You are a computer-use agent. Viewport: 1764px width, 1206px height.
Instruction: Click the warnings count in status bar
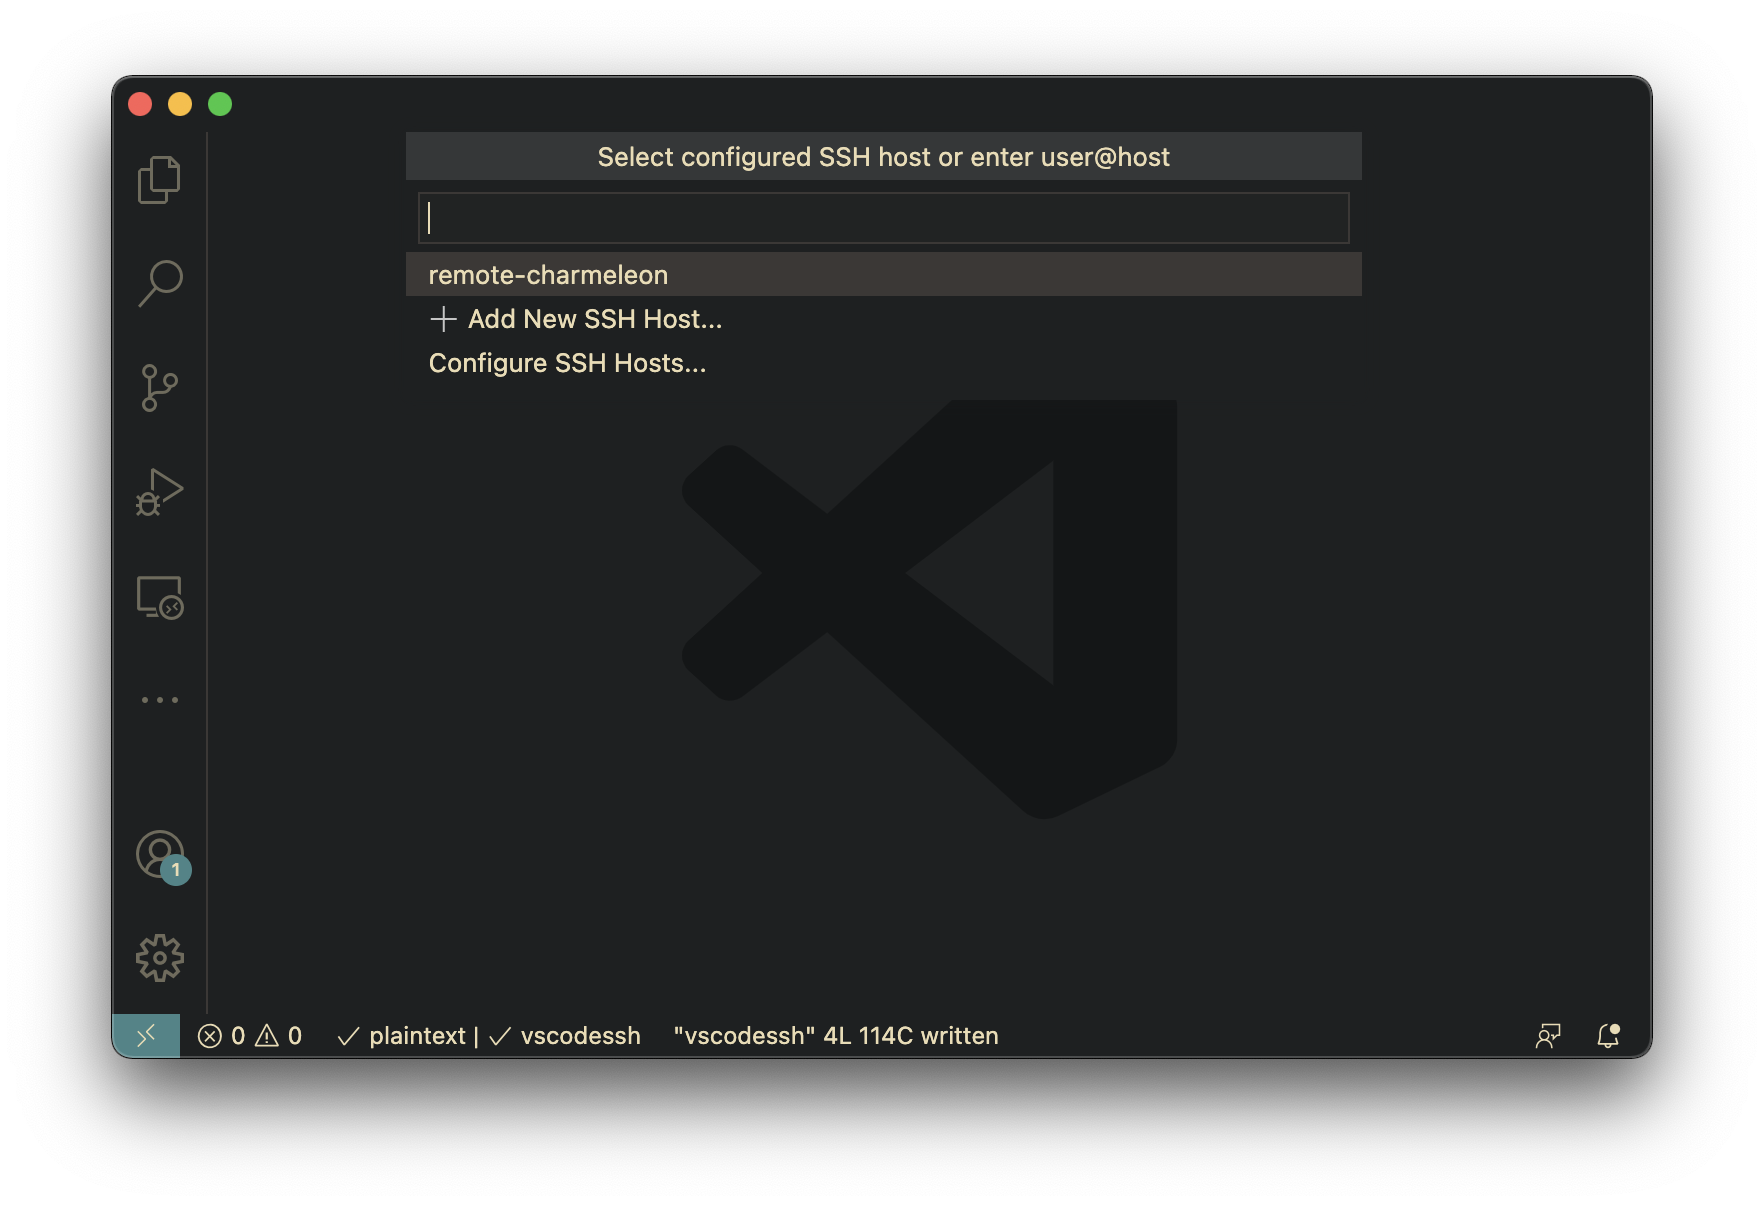click(x=280, y=1036)
